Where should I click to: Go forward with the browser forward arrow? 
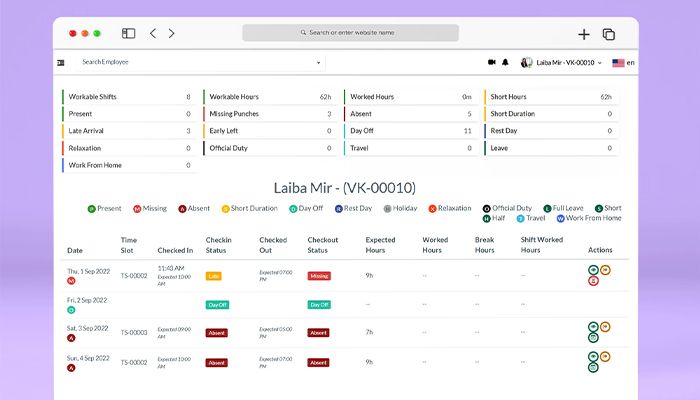(x=171, y=33)
